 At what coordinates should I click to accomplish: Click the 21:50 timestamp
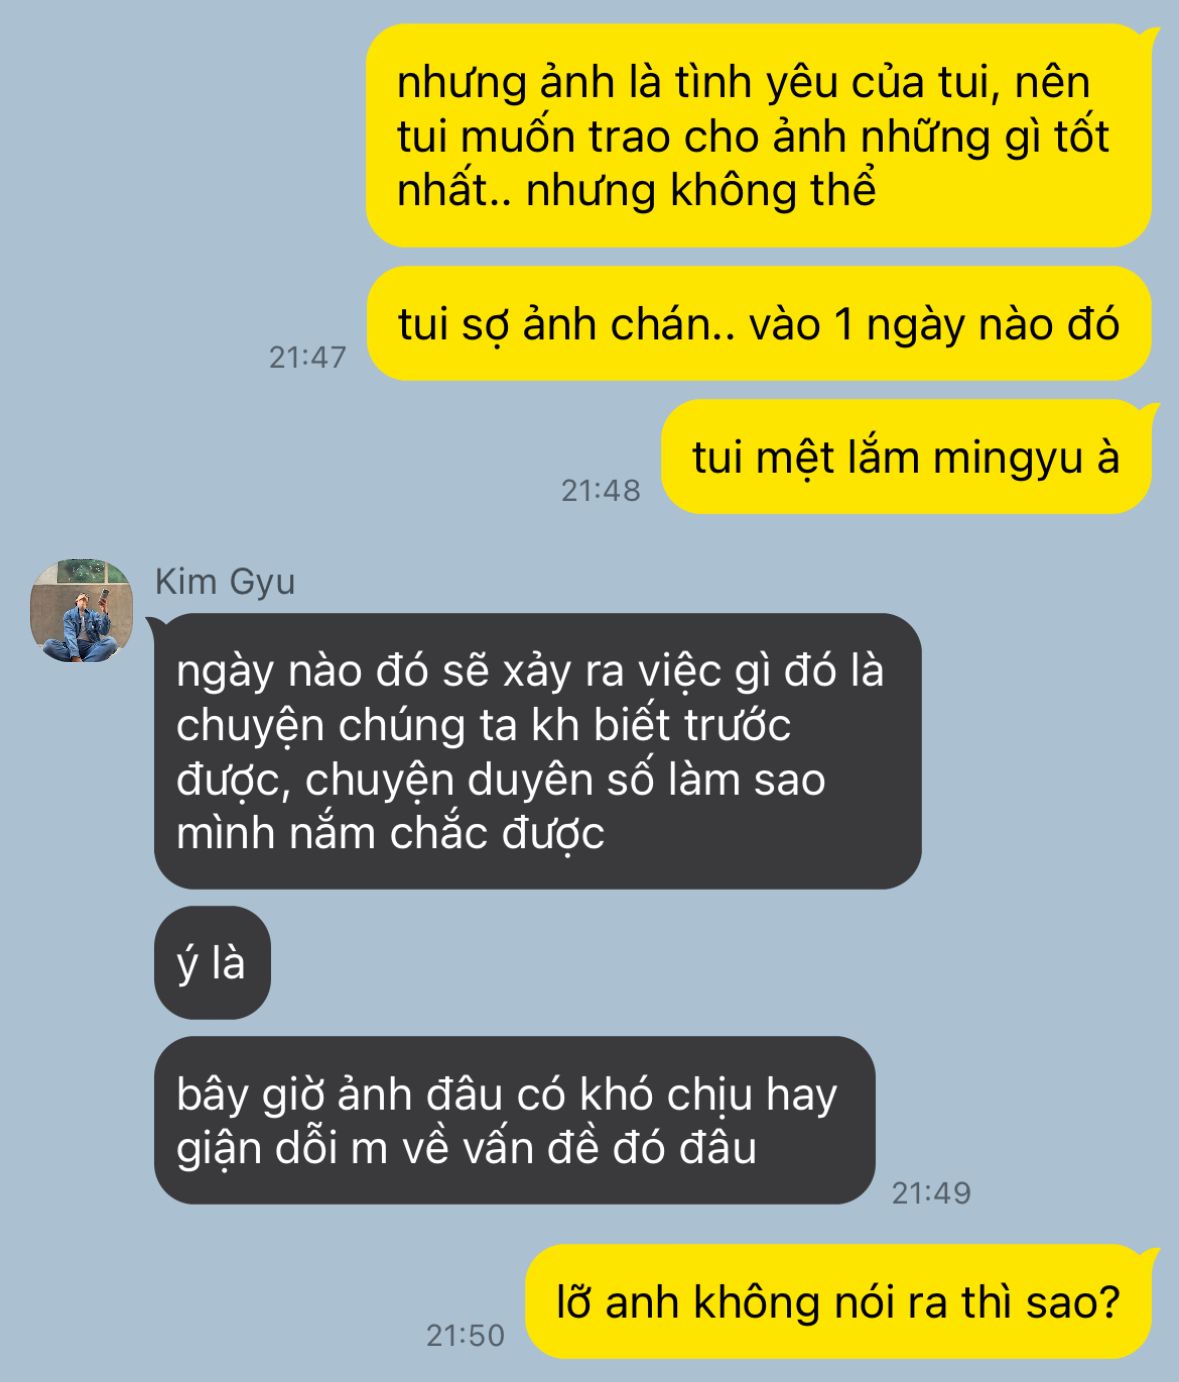pyautogui.click(x=465, y=1335)
